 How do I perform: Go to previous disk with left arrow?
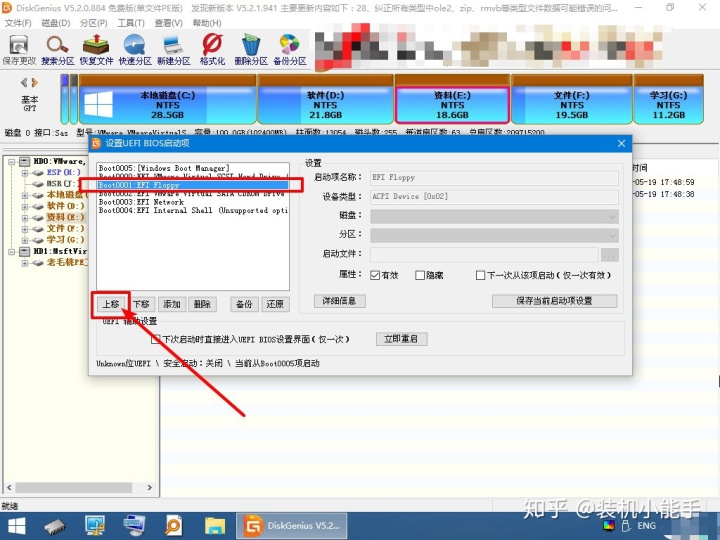[x=24, y=83]
